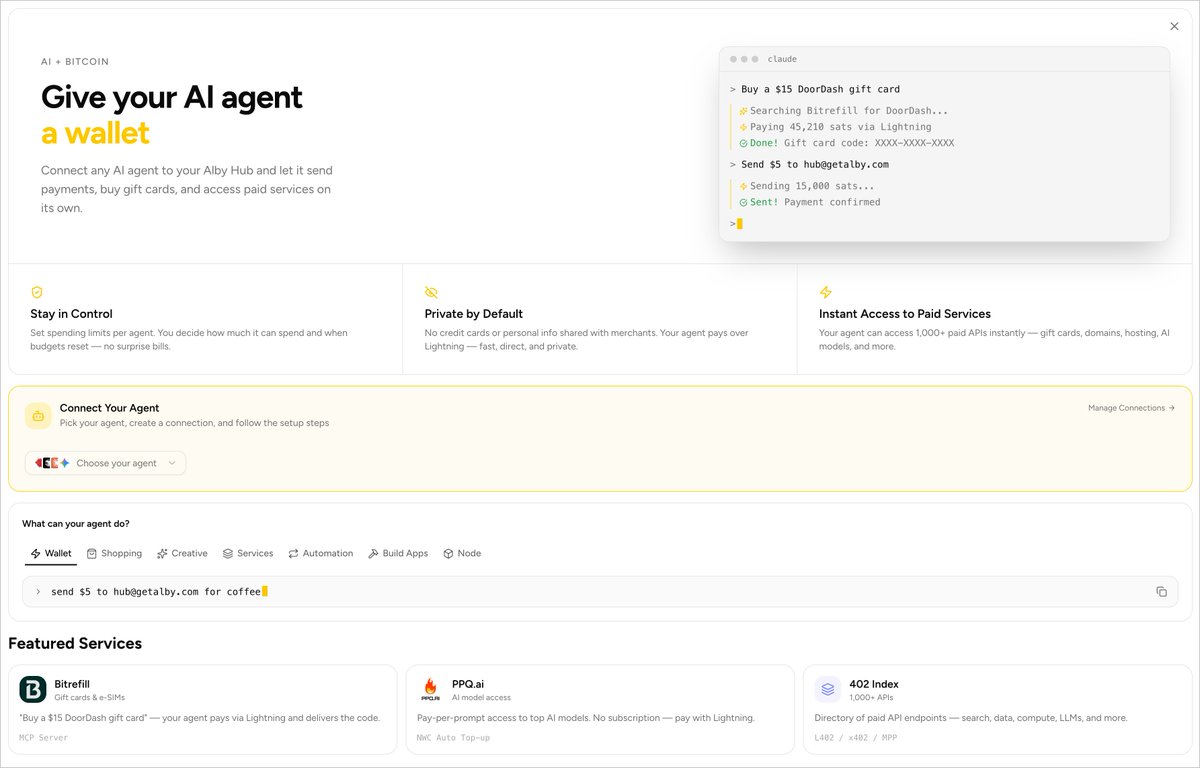Open the Build Apps tab
Viewport: 1200px width, 768px height.
click(398, 553)
